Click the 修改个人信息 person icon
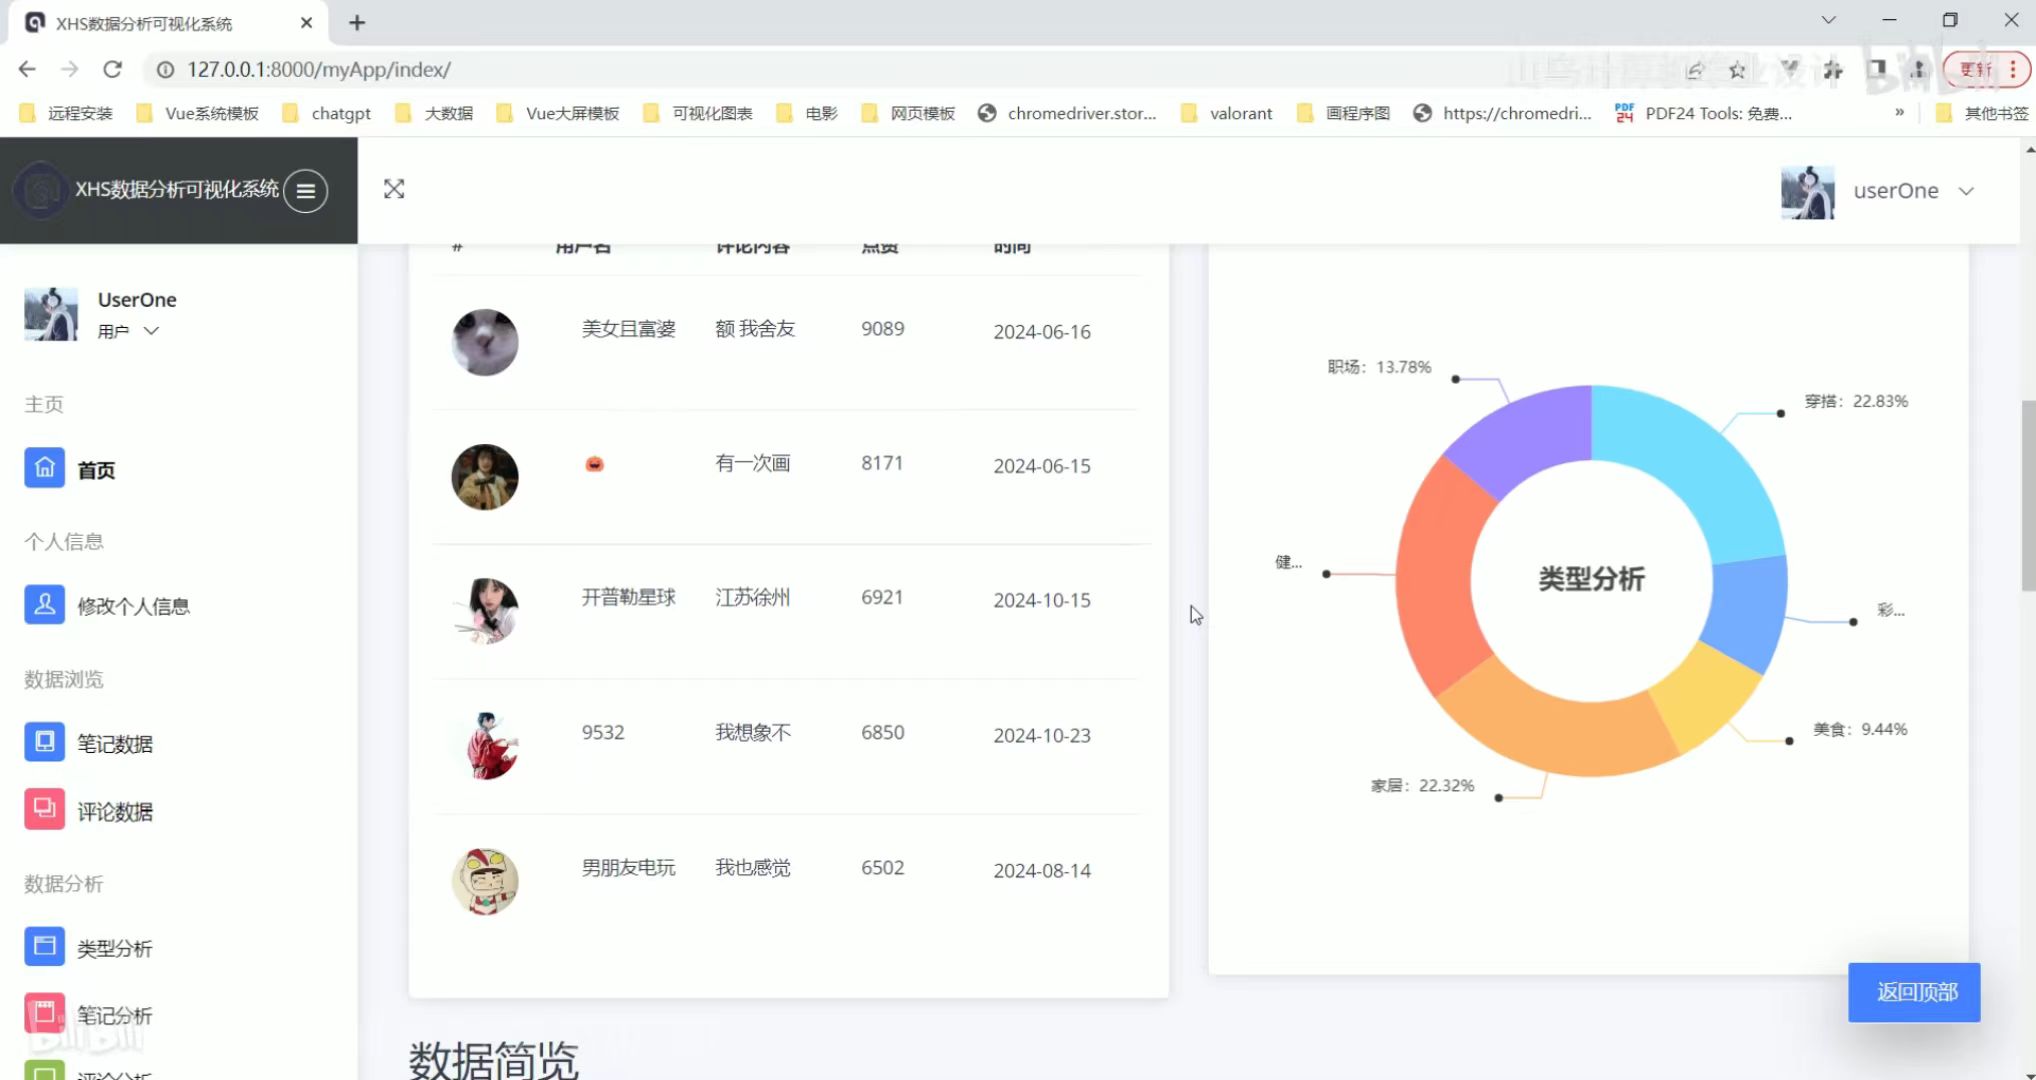Viewport: 2036px width, 1080px height. (x=44, y=605)
